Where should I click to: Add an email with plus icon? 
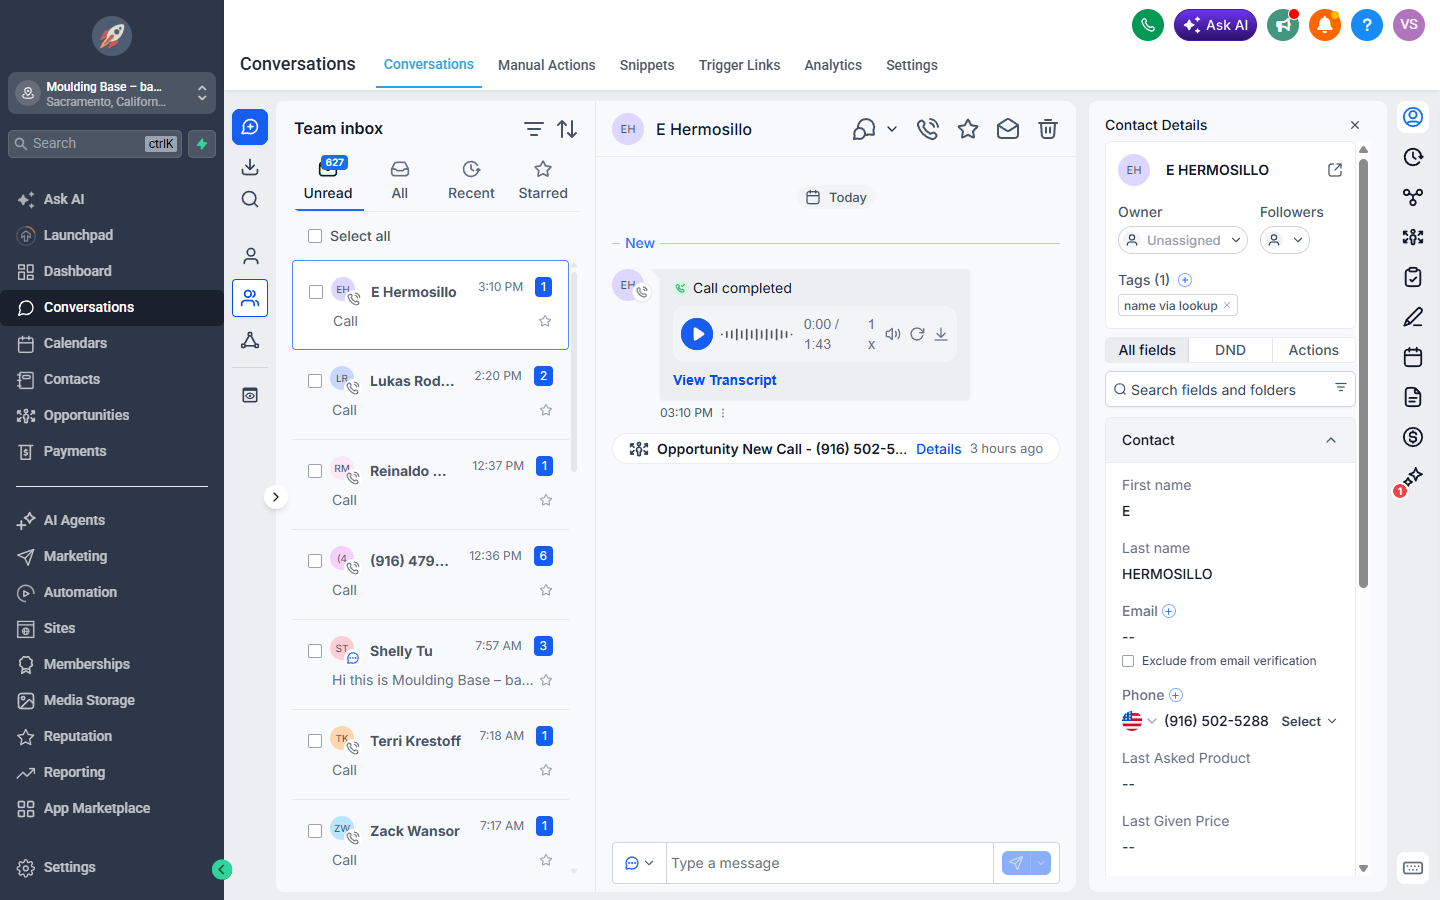[1169, 611]
